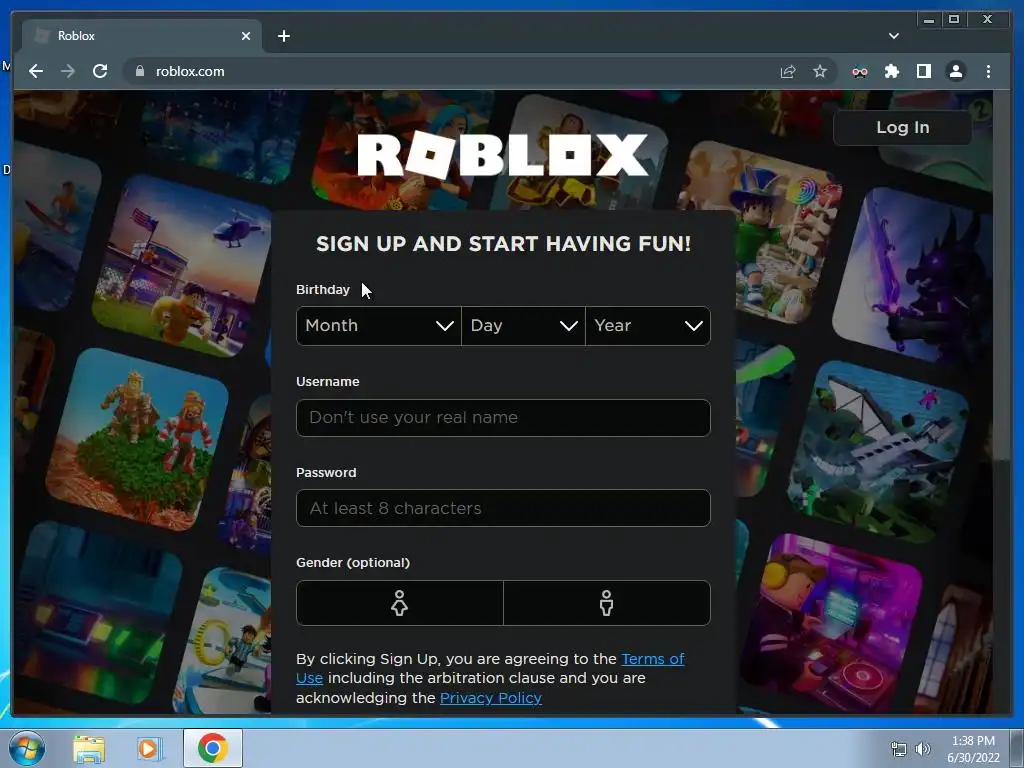
Task: View site info via the lock icon
Action: pos(139,71)
